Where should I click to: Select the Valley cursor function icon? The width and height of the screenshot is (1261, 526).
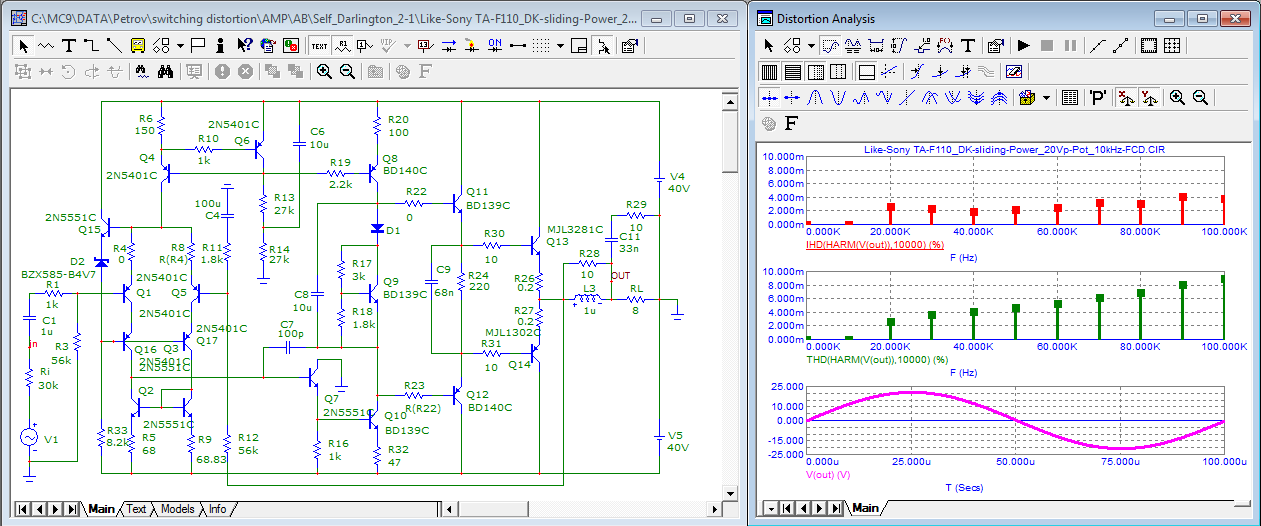837,97
